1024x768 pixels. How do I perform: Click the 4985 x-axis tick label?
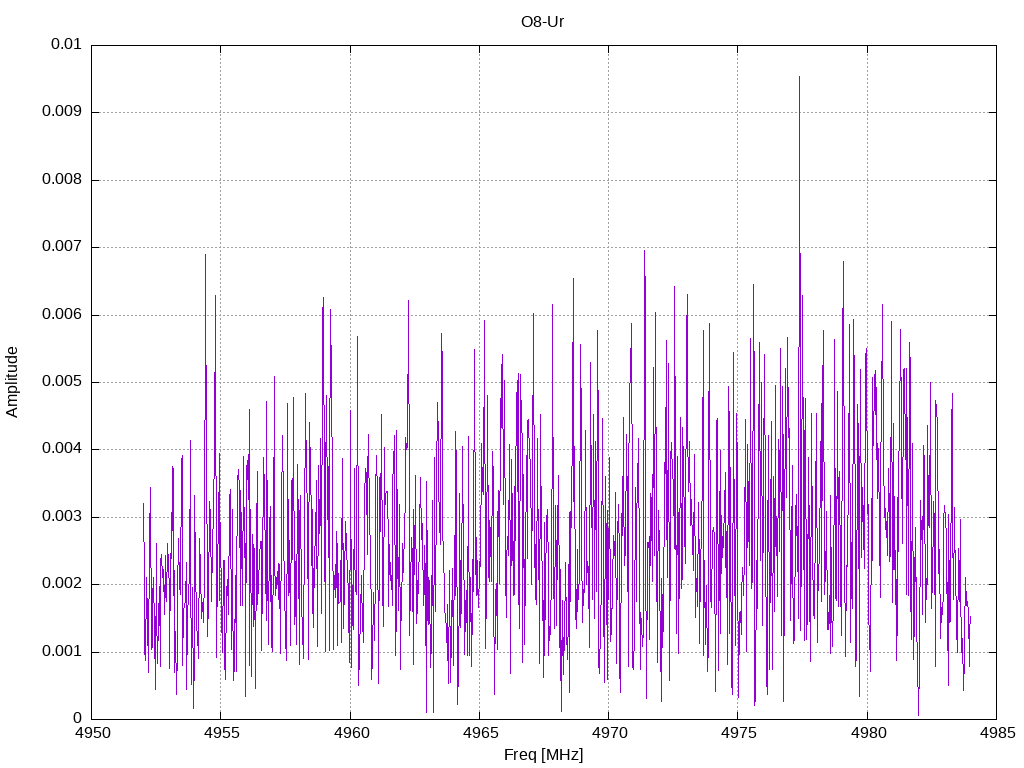[997, 733]
